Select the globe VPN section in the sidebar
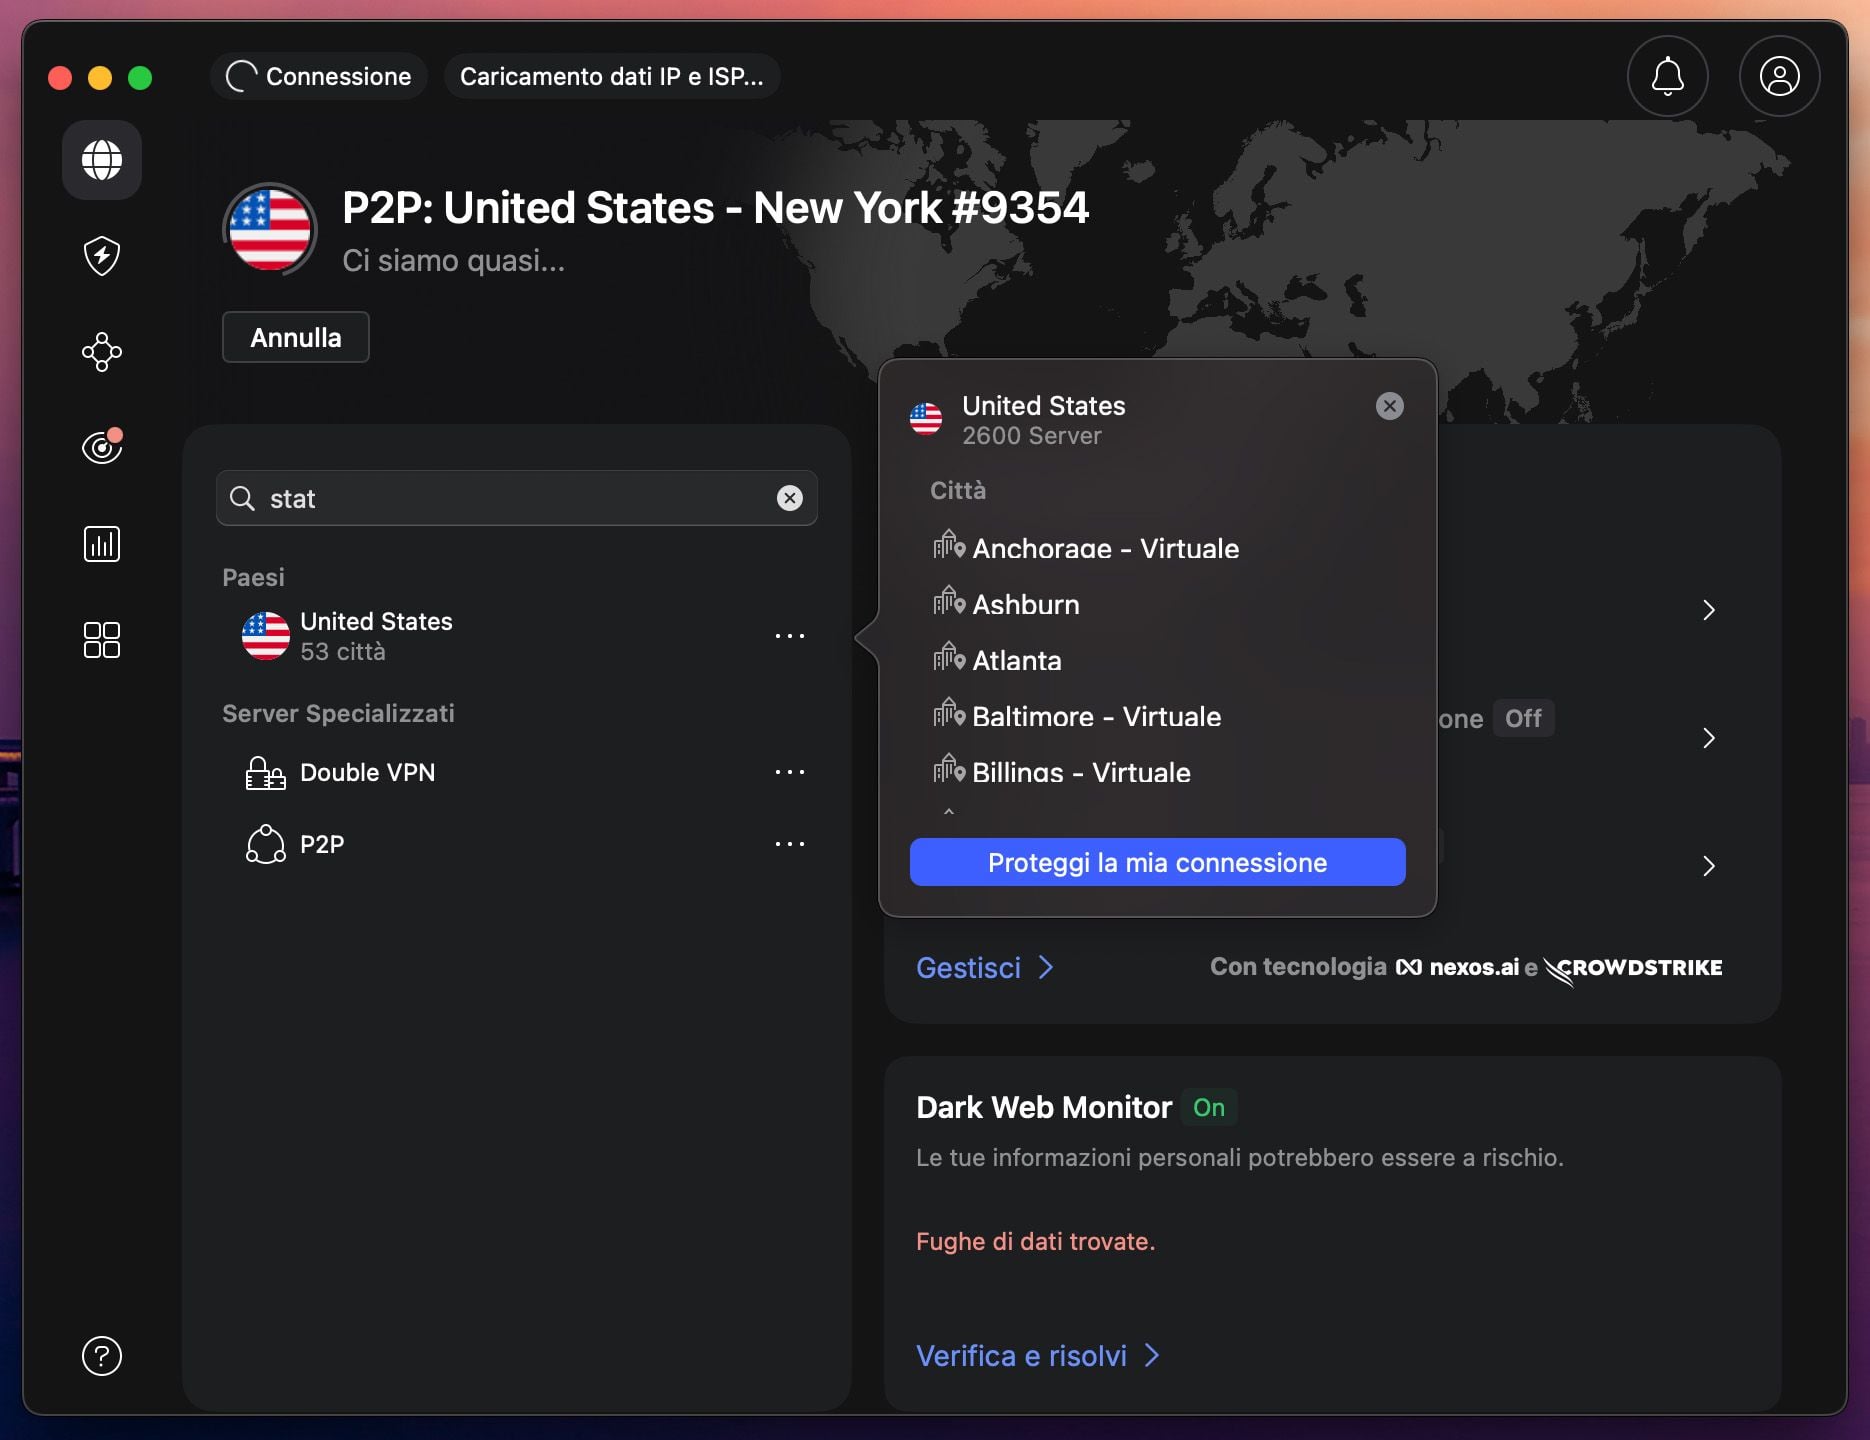 click(101, 160)
